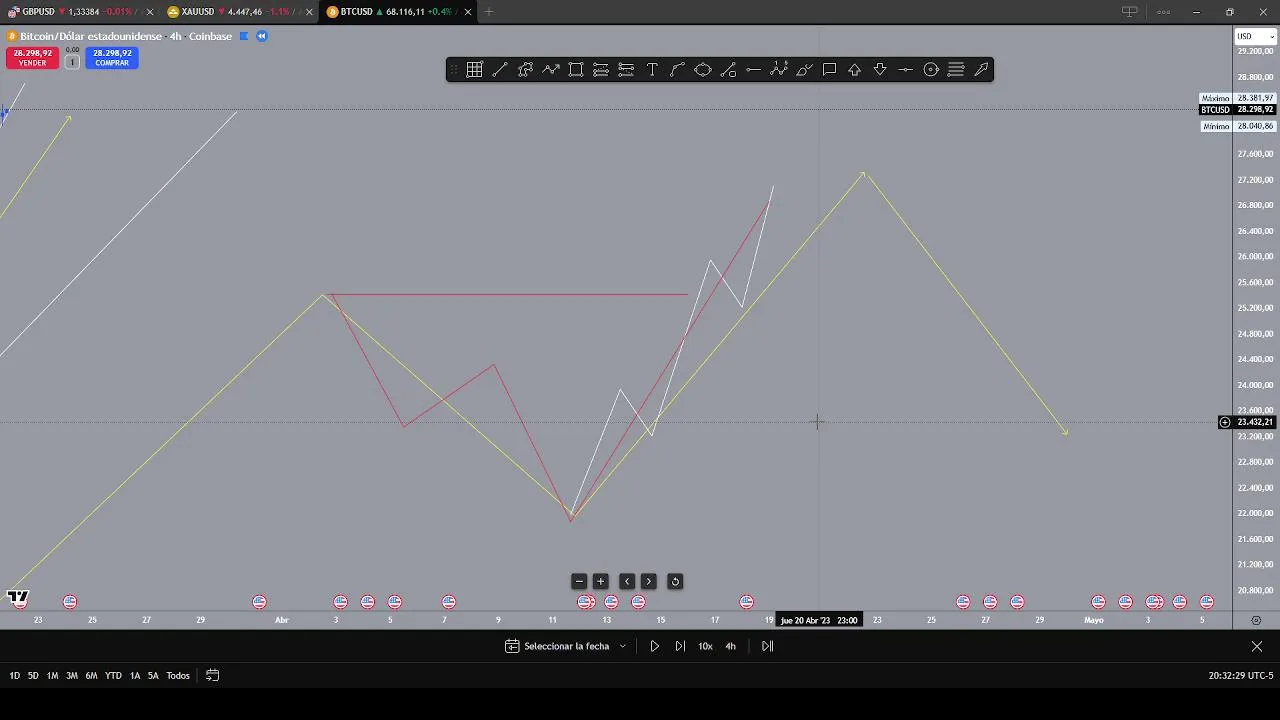1280x720 pixels.
Task: Select the Todos time range
Action: tap(178, 676)
